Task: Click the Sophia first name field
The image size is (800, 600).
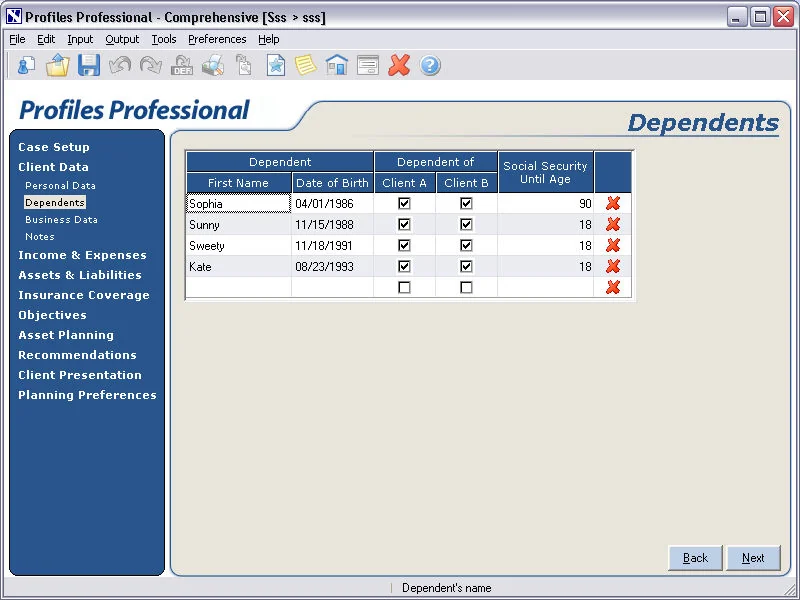Action: [239, 204]
